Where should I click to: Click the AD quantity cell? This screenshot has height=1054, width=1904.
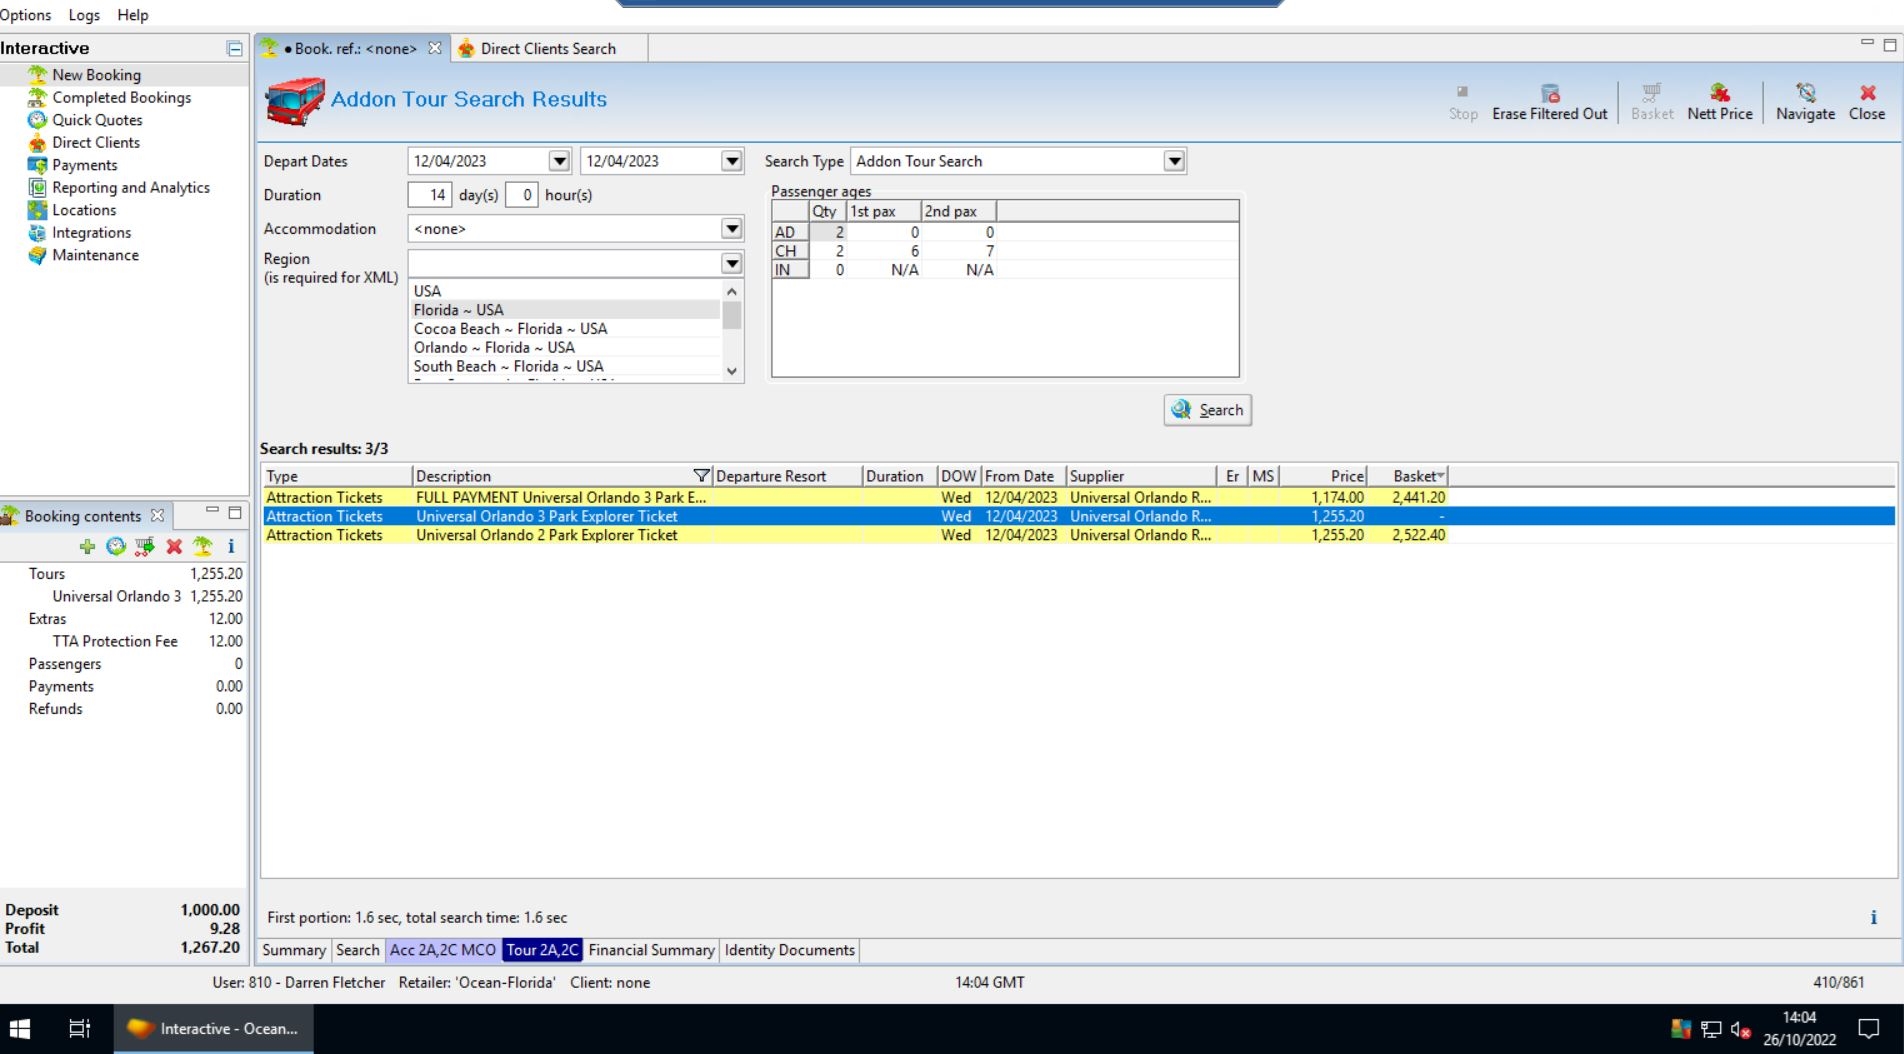coord(828,232)
